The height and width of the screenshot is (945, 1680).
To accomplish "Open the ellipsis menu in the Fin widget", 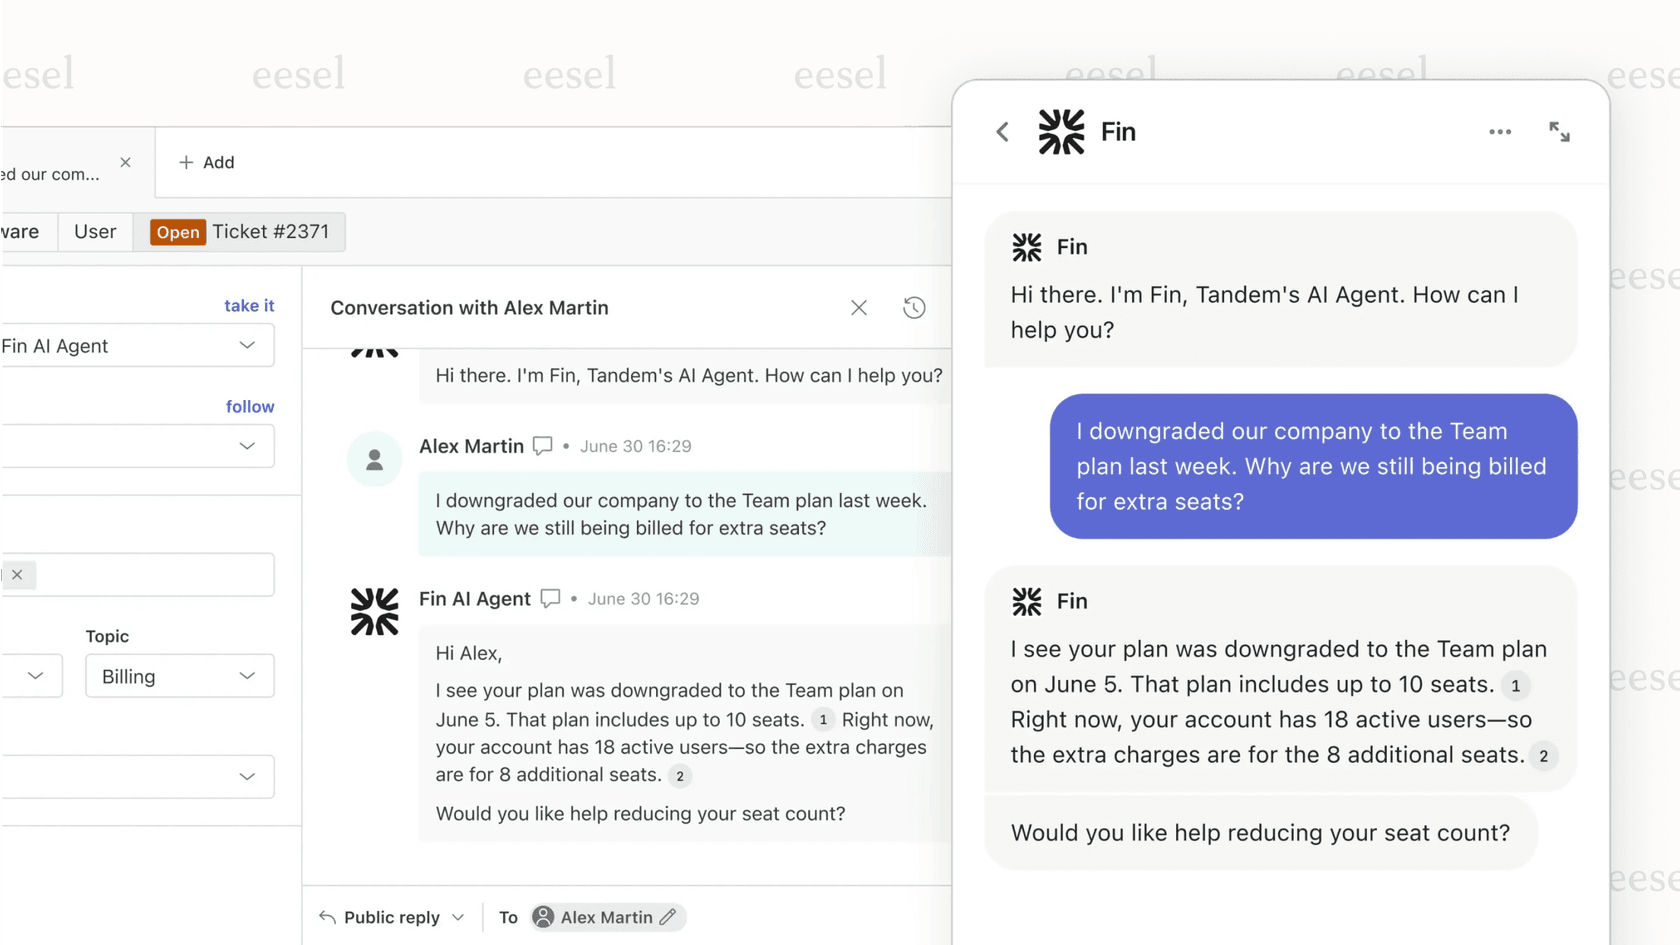I will pyautogui.click(x=1500, y=131).
